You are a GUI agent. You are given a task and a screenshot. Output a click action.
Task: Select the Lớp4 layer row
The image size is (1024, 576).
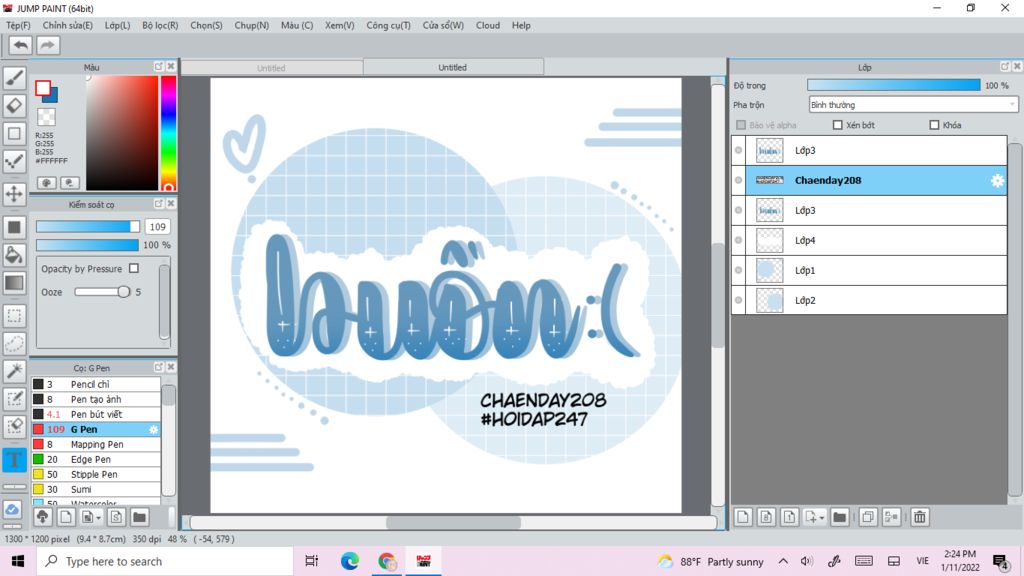(869, 240)
